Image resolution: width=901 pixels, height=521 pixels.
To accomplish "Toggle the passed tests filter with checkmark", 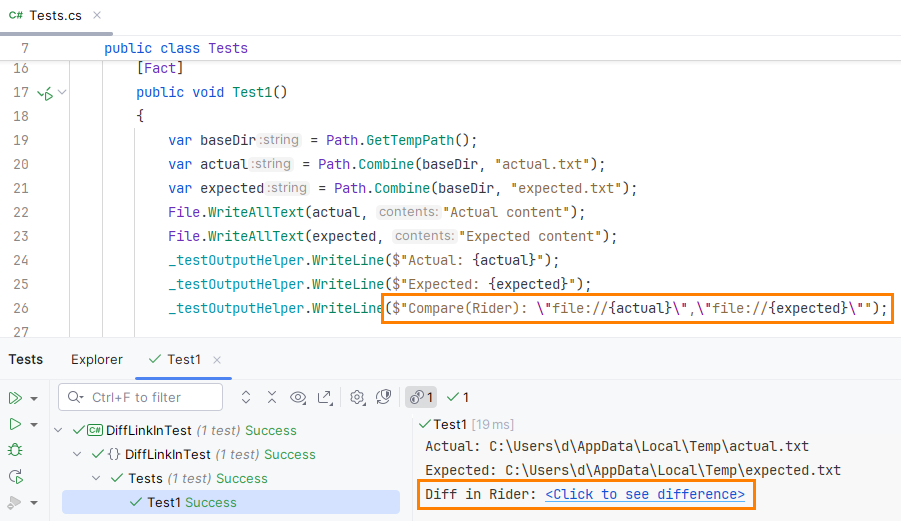I will click(x=457, y=398).
